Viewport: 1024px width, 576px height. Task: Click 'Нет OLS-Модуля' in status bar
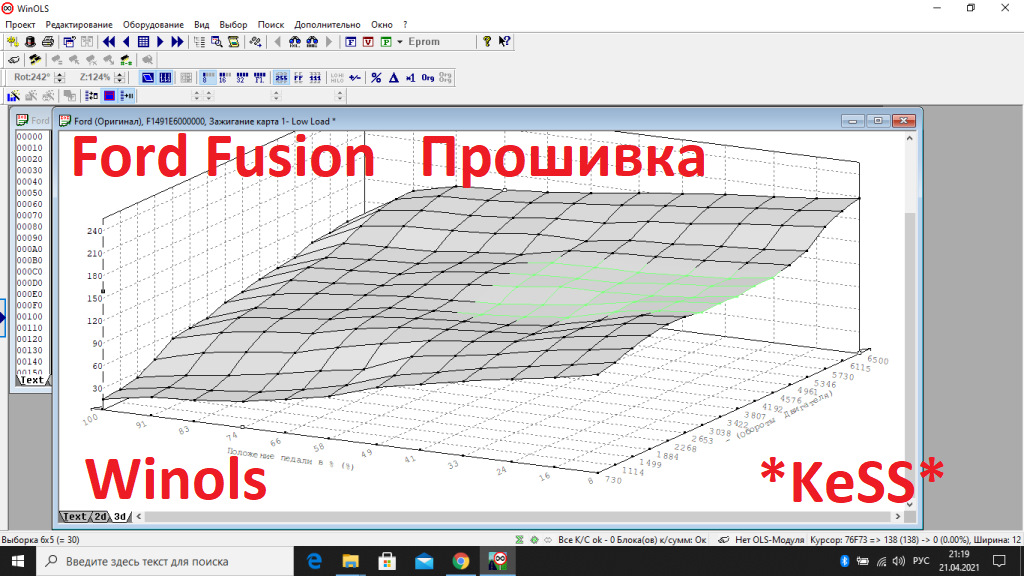tap(769, 539)
